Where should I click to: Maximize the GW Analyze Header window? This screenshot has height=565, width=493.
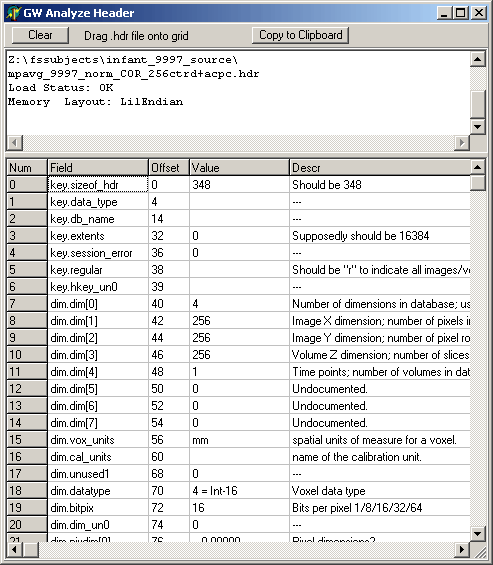point(461,13)
